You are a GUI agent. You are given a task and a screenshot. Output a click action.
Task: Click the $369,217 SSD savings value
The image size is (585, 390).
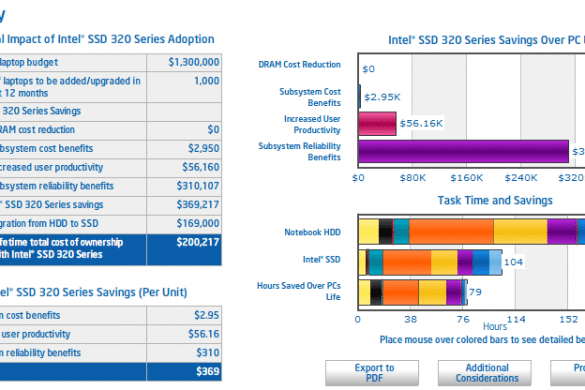(198, 204)
